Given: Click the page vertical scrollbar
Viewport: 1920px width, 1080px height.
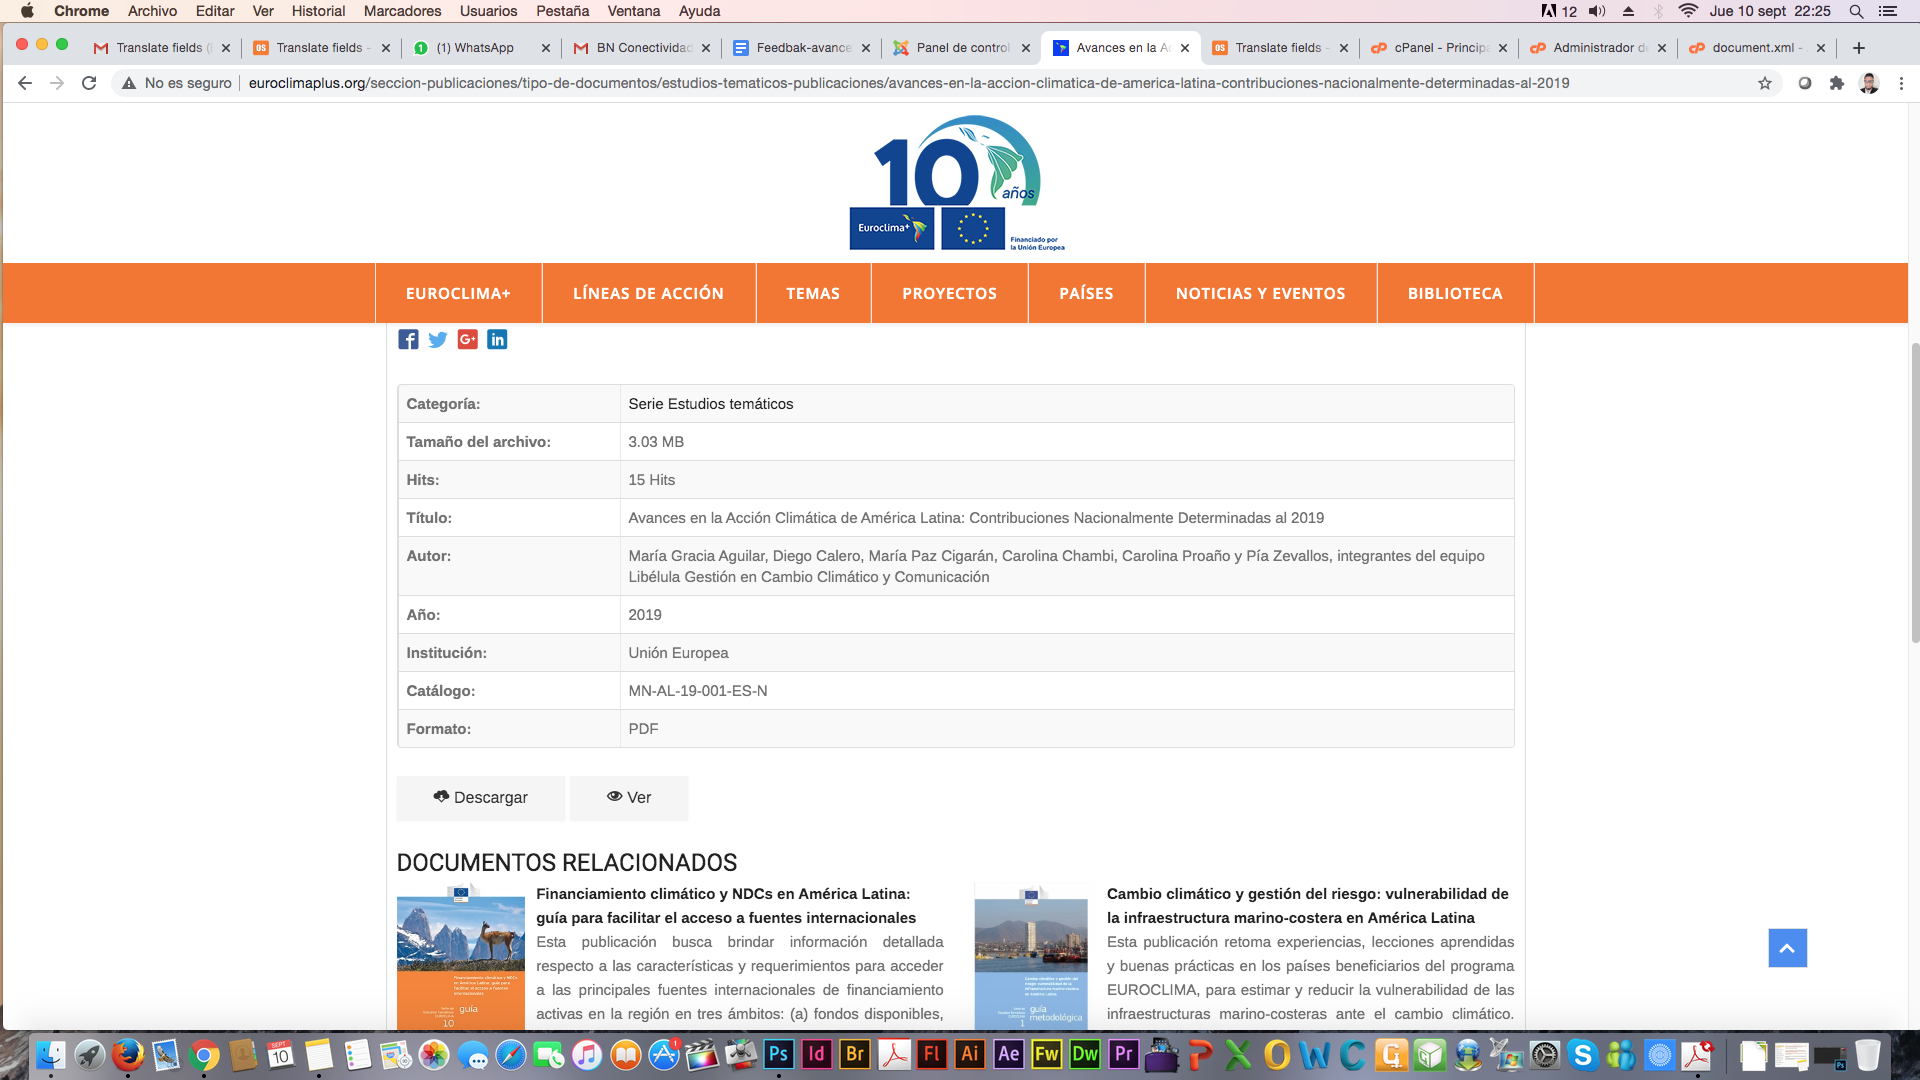Looking at the screenshot, I should tap(1914, 493).
